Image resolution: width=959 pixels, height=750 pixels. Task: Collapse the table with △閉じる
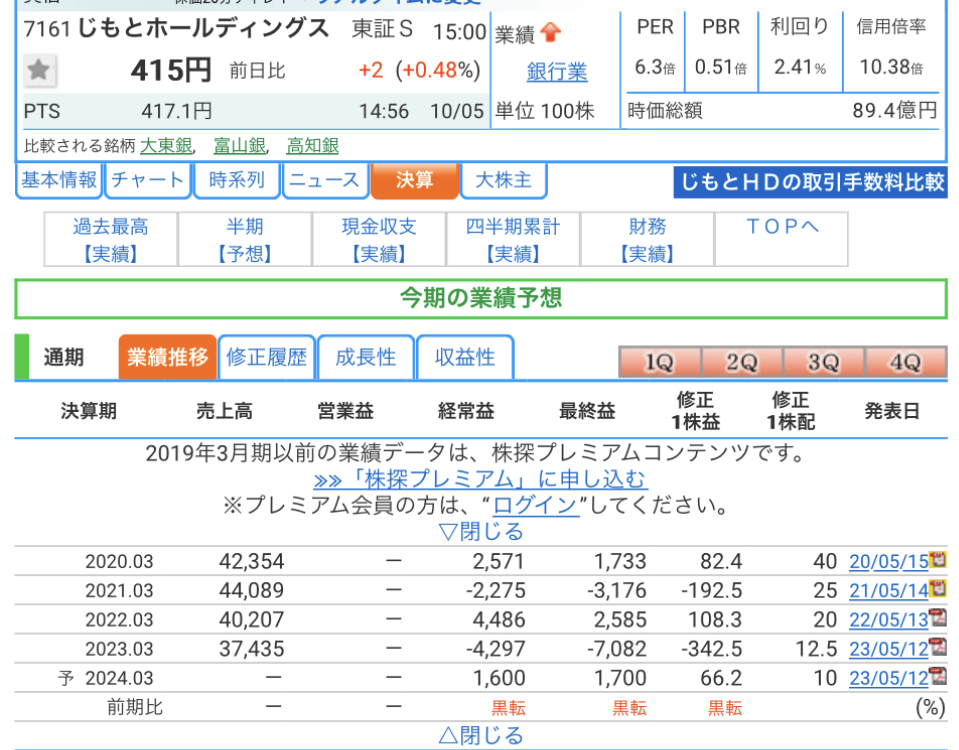point(481,735)
